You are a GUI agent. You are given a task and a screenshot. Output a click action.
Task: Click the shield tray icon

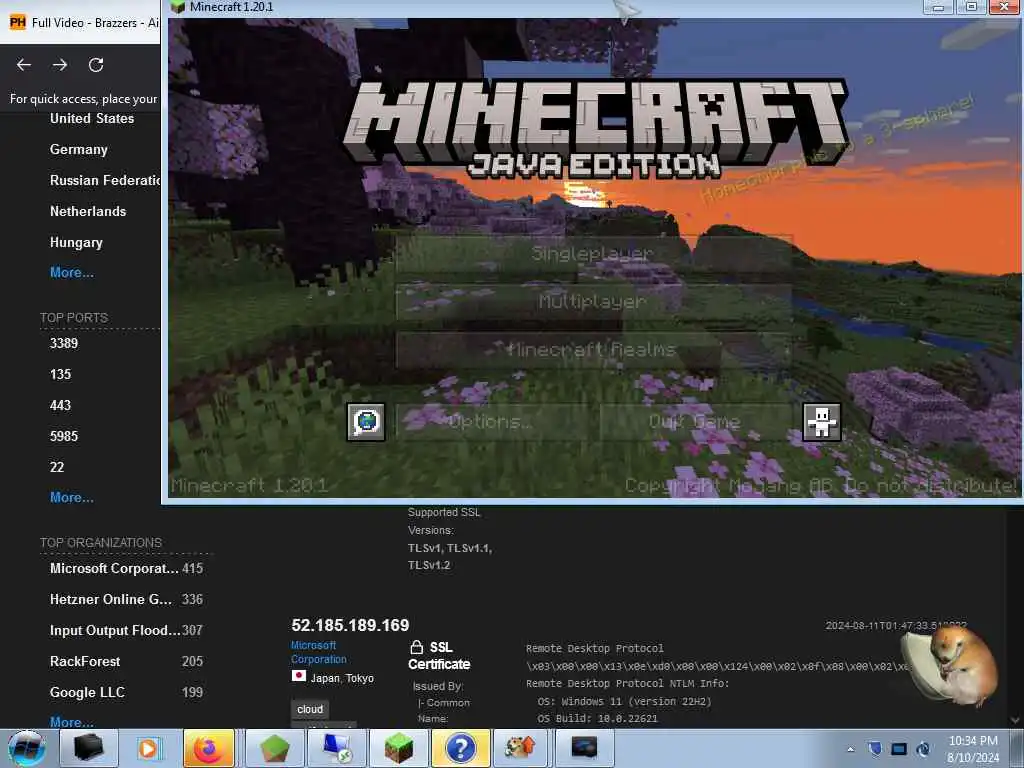pyautogui.click(x=876, y=749)
